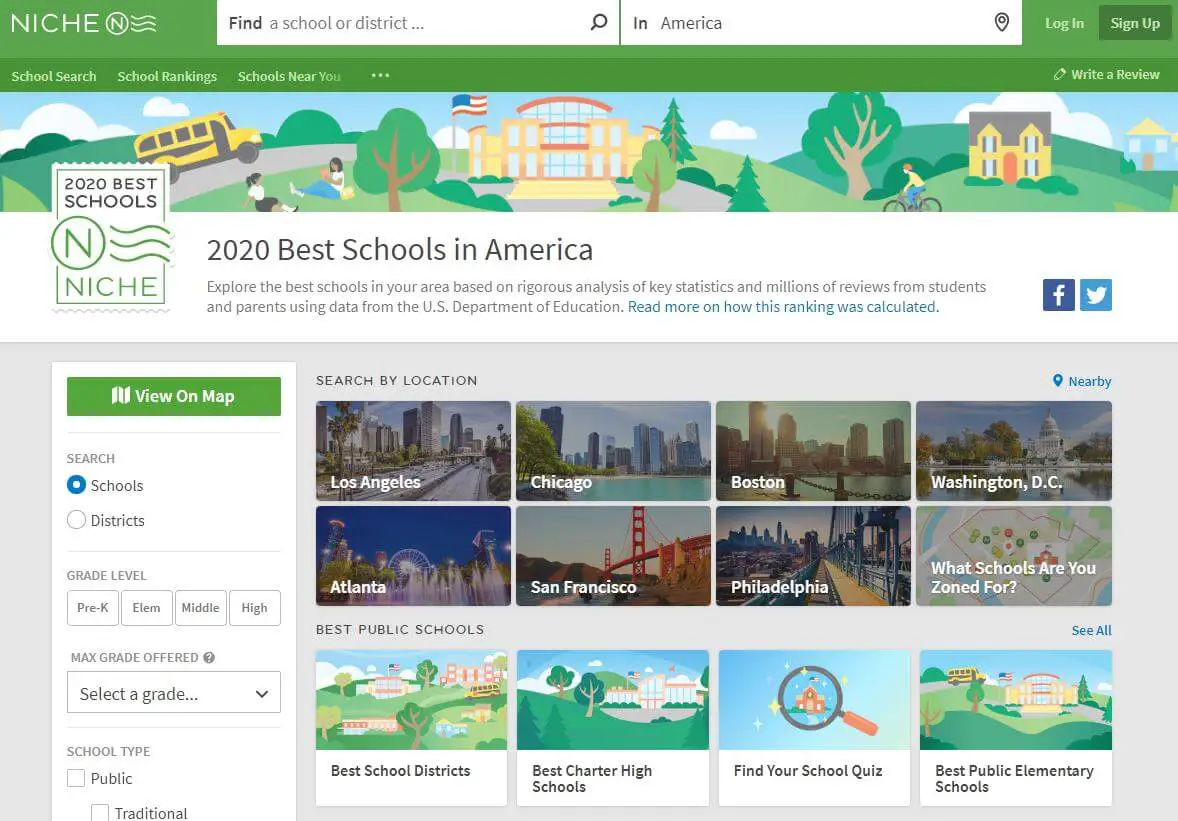Open the three-dot more menu
The image size is (1178, 821).
(x=380, y=75)
